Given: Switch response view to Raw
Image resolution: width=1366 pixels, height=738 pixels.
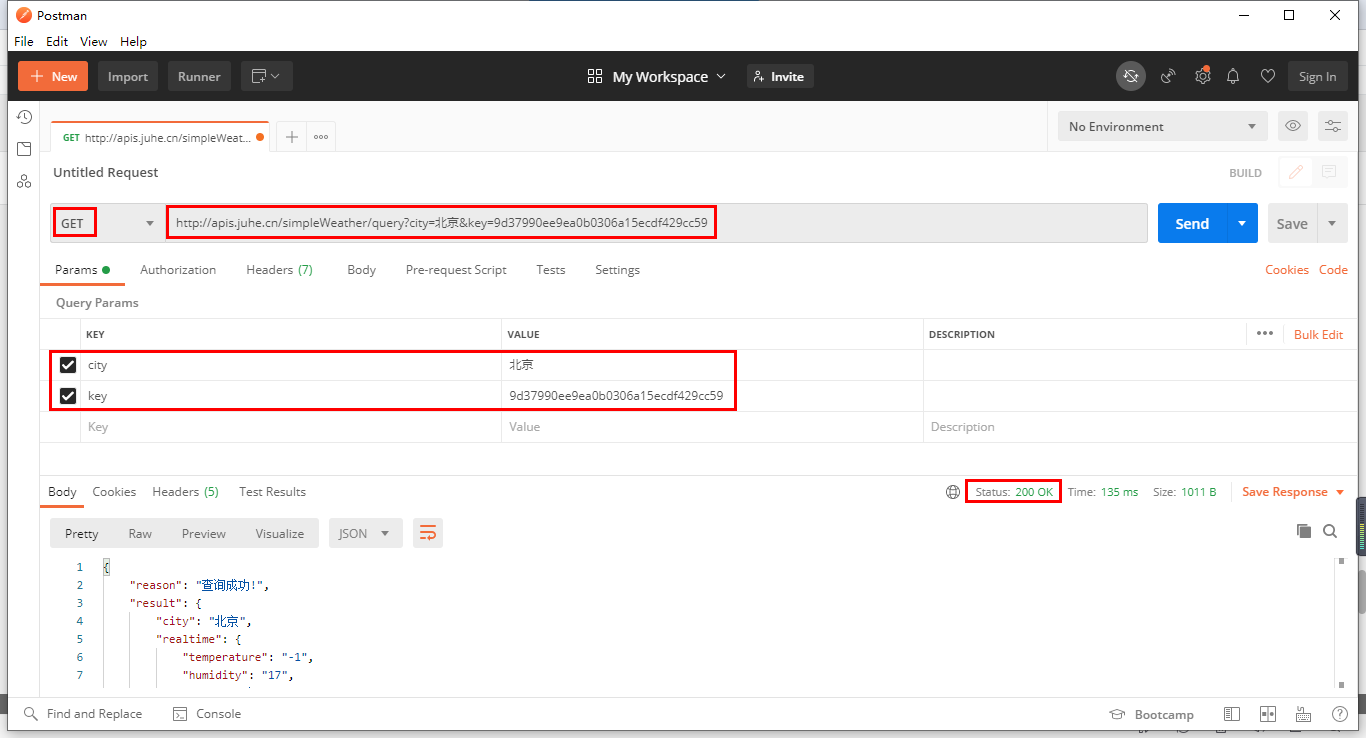Looking at the screenshot, I should (x=140, y=533).
